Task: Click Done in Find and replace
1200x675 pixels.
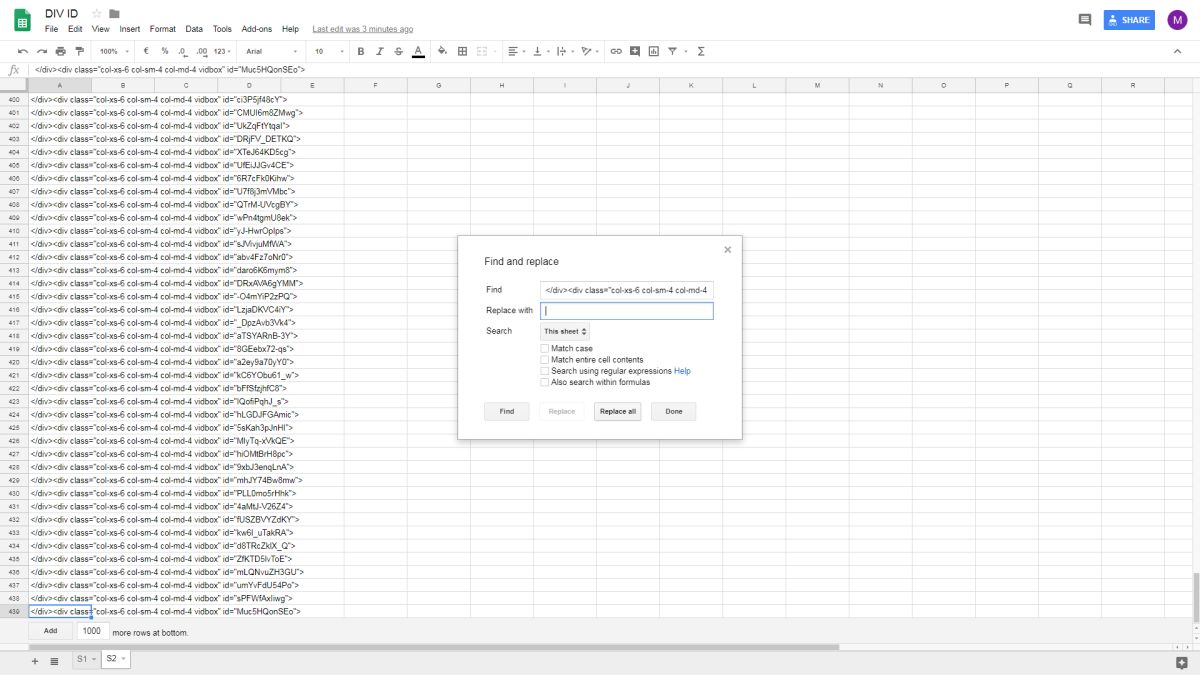Action: (674, 411)
